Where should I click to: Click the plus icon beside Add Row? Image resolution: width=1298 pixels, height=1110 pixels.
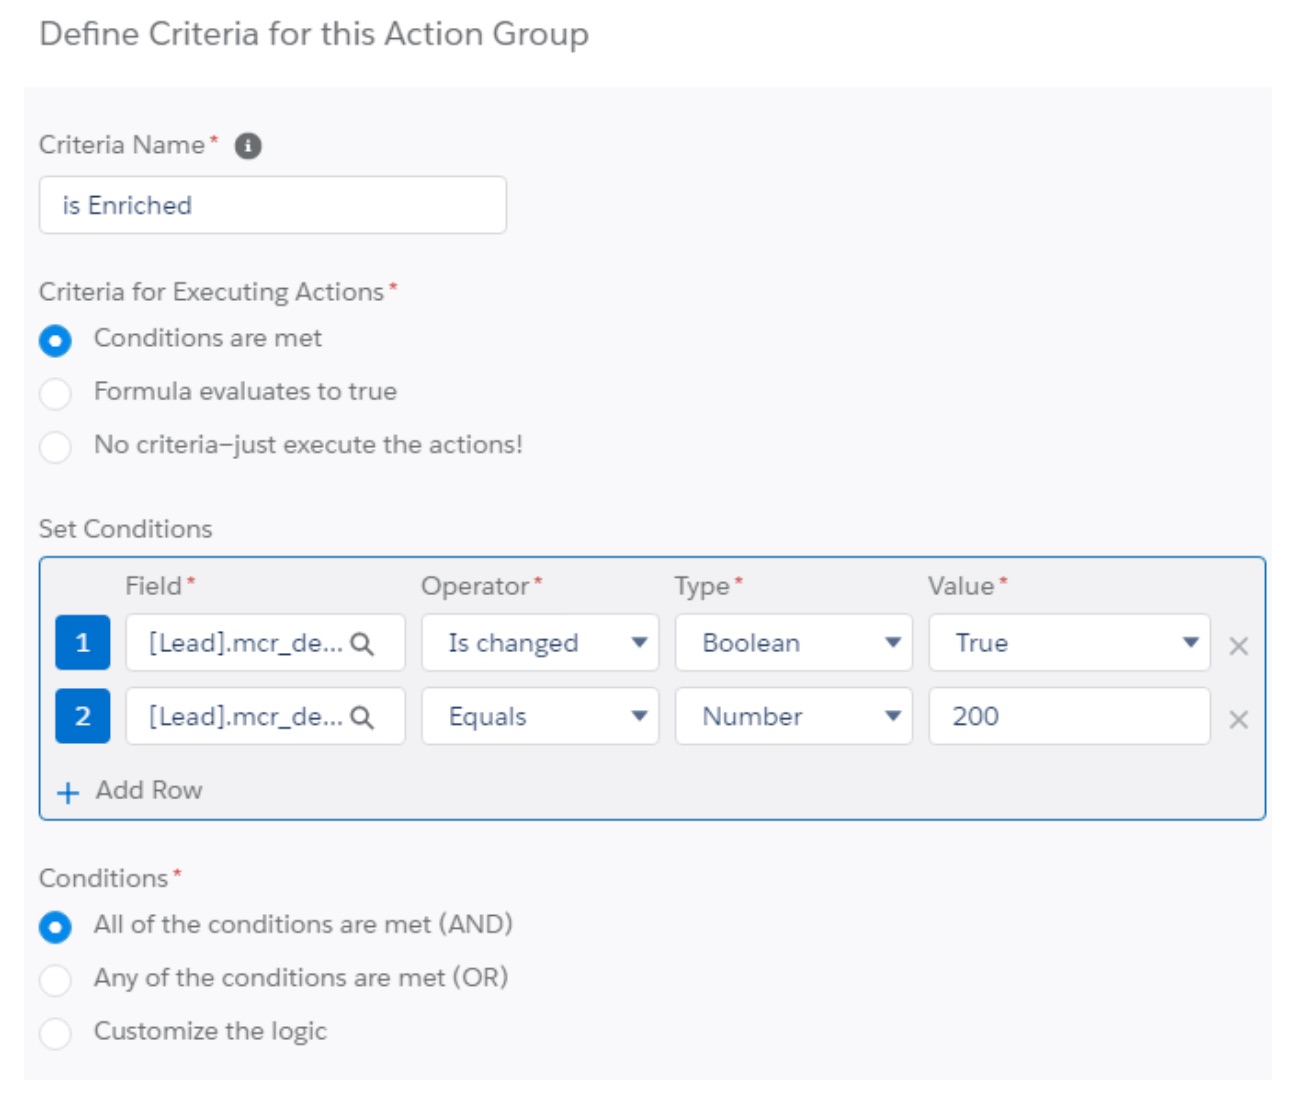68,793
